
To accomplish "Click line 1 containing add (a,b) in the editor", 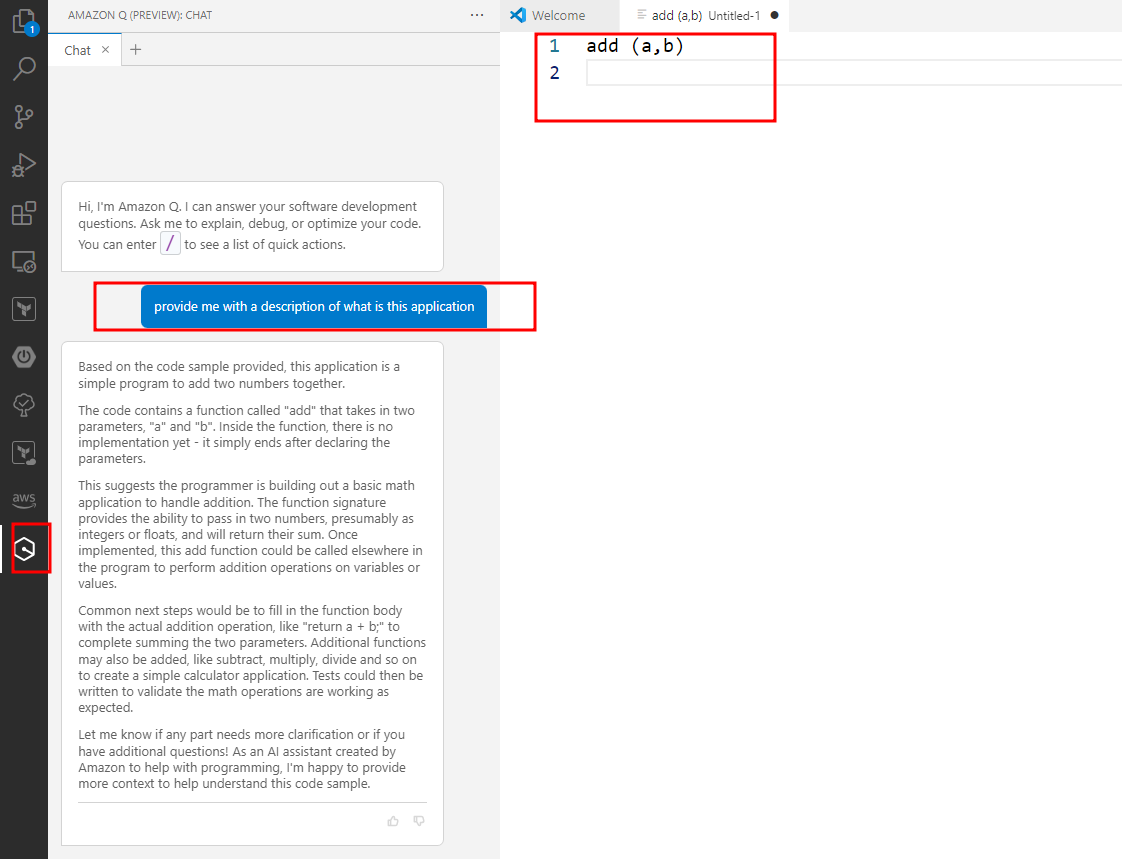I will [635, 46].
